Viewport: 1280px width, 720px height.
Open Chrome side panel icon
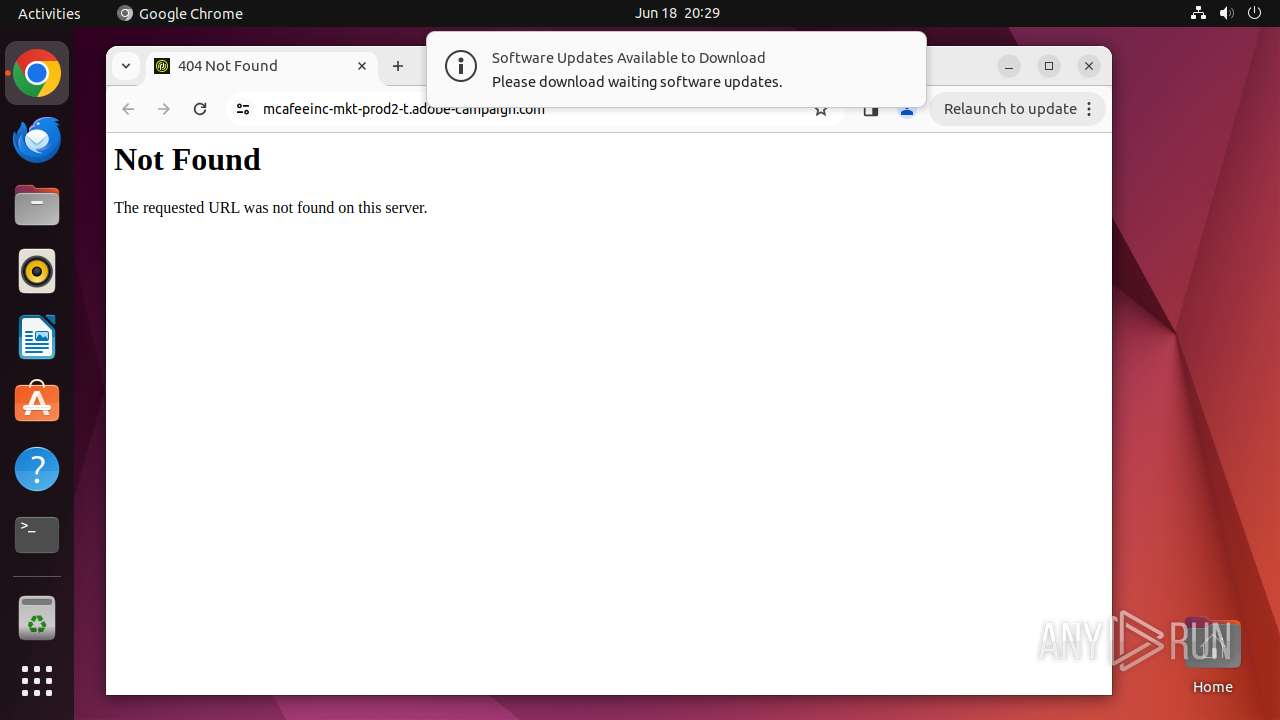click(871, 110)
